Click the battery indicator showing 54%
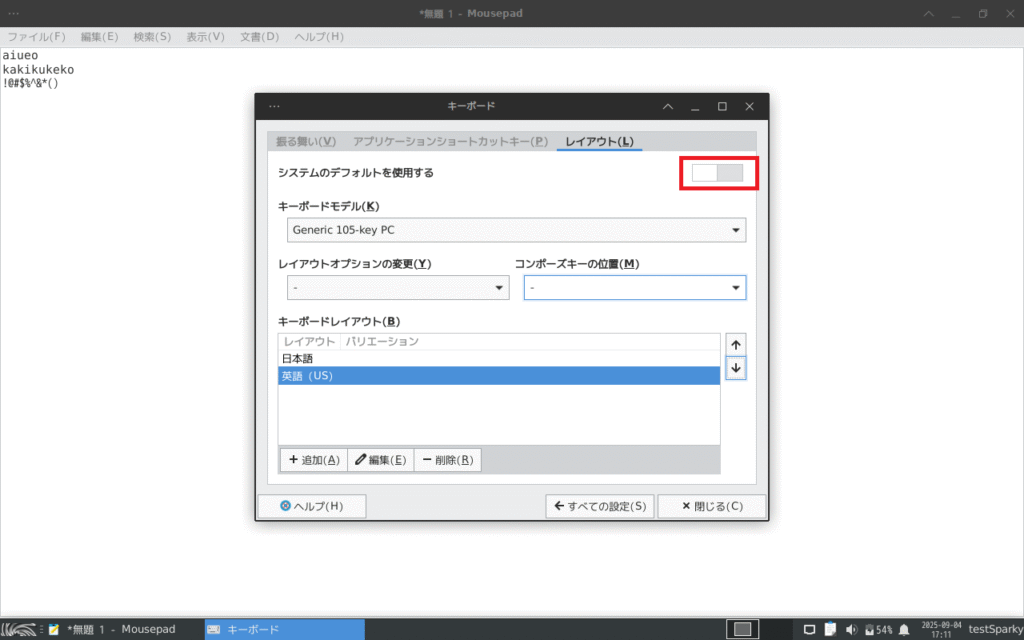 (877, 629)
